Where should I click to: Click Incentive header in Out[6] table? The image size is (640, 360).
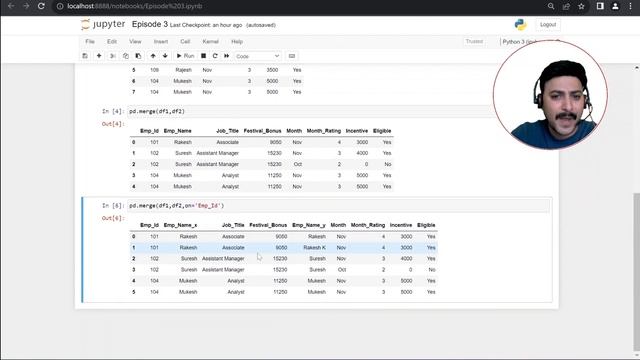(x=401, y=225)
